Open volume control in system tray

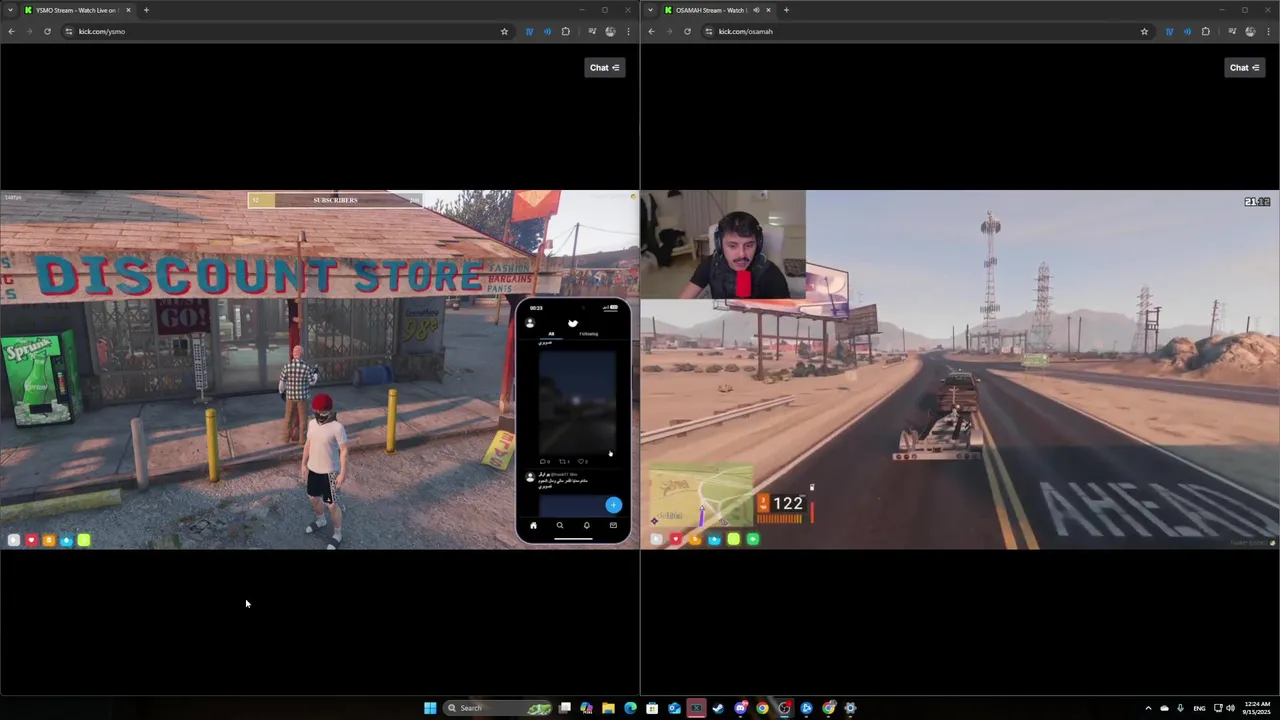[x=1230, y=708]
